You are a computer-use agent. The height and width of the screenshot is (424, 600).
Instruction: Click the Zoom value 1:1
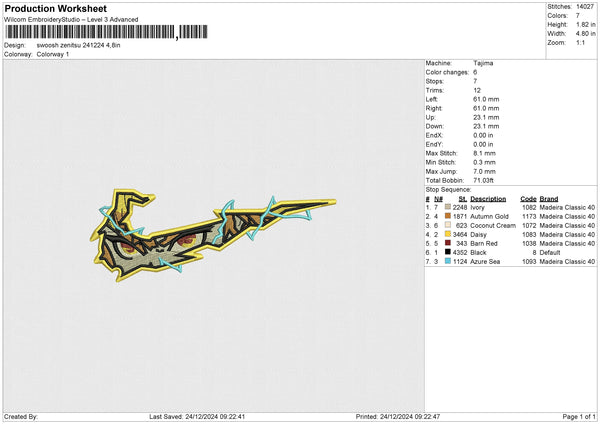(580, 42)
